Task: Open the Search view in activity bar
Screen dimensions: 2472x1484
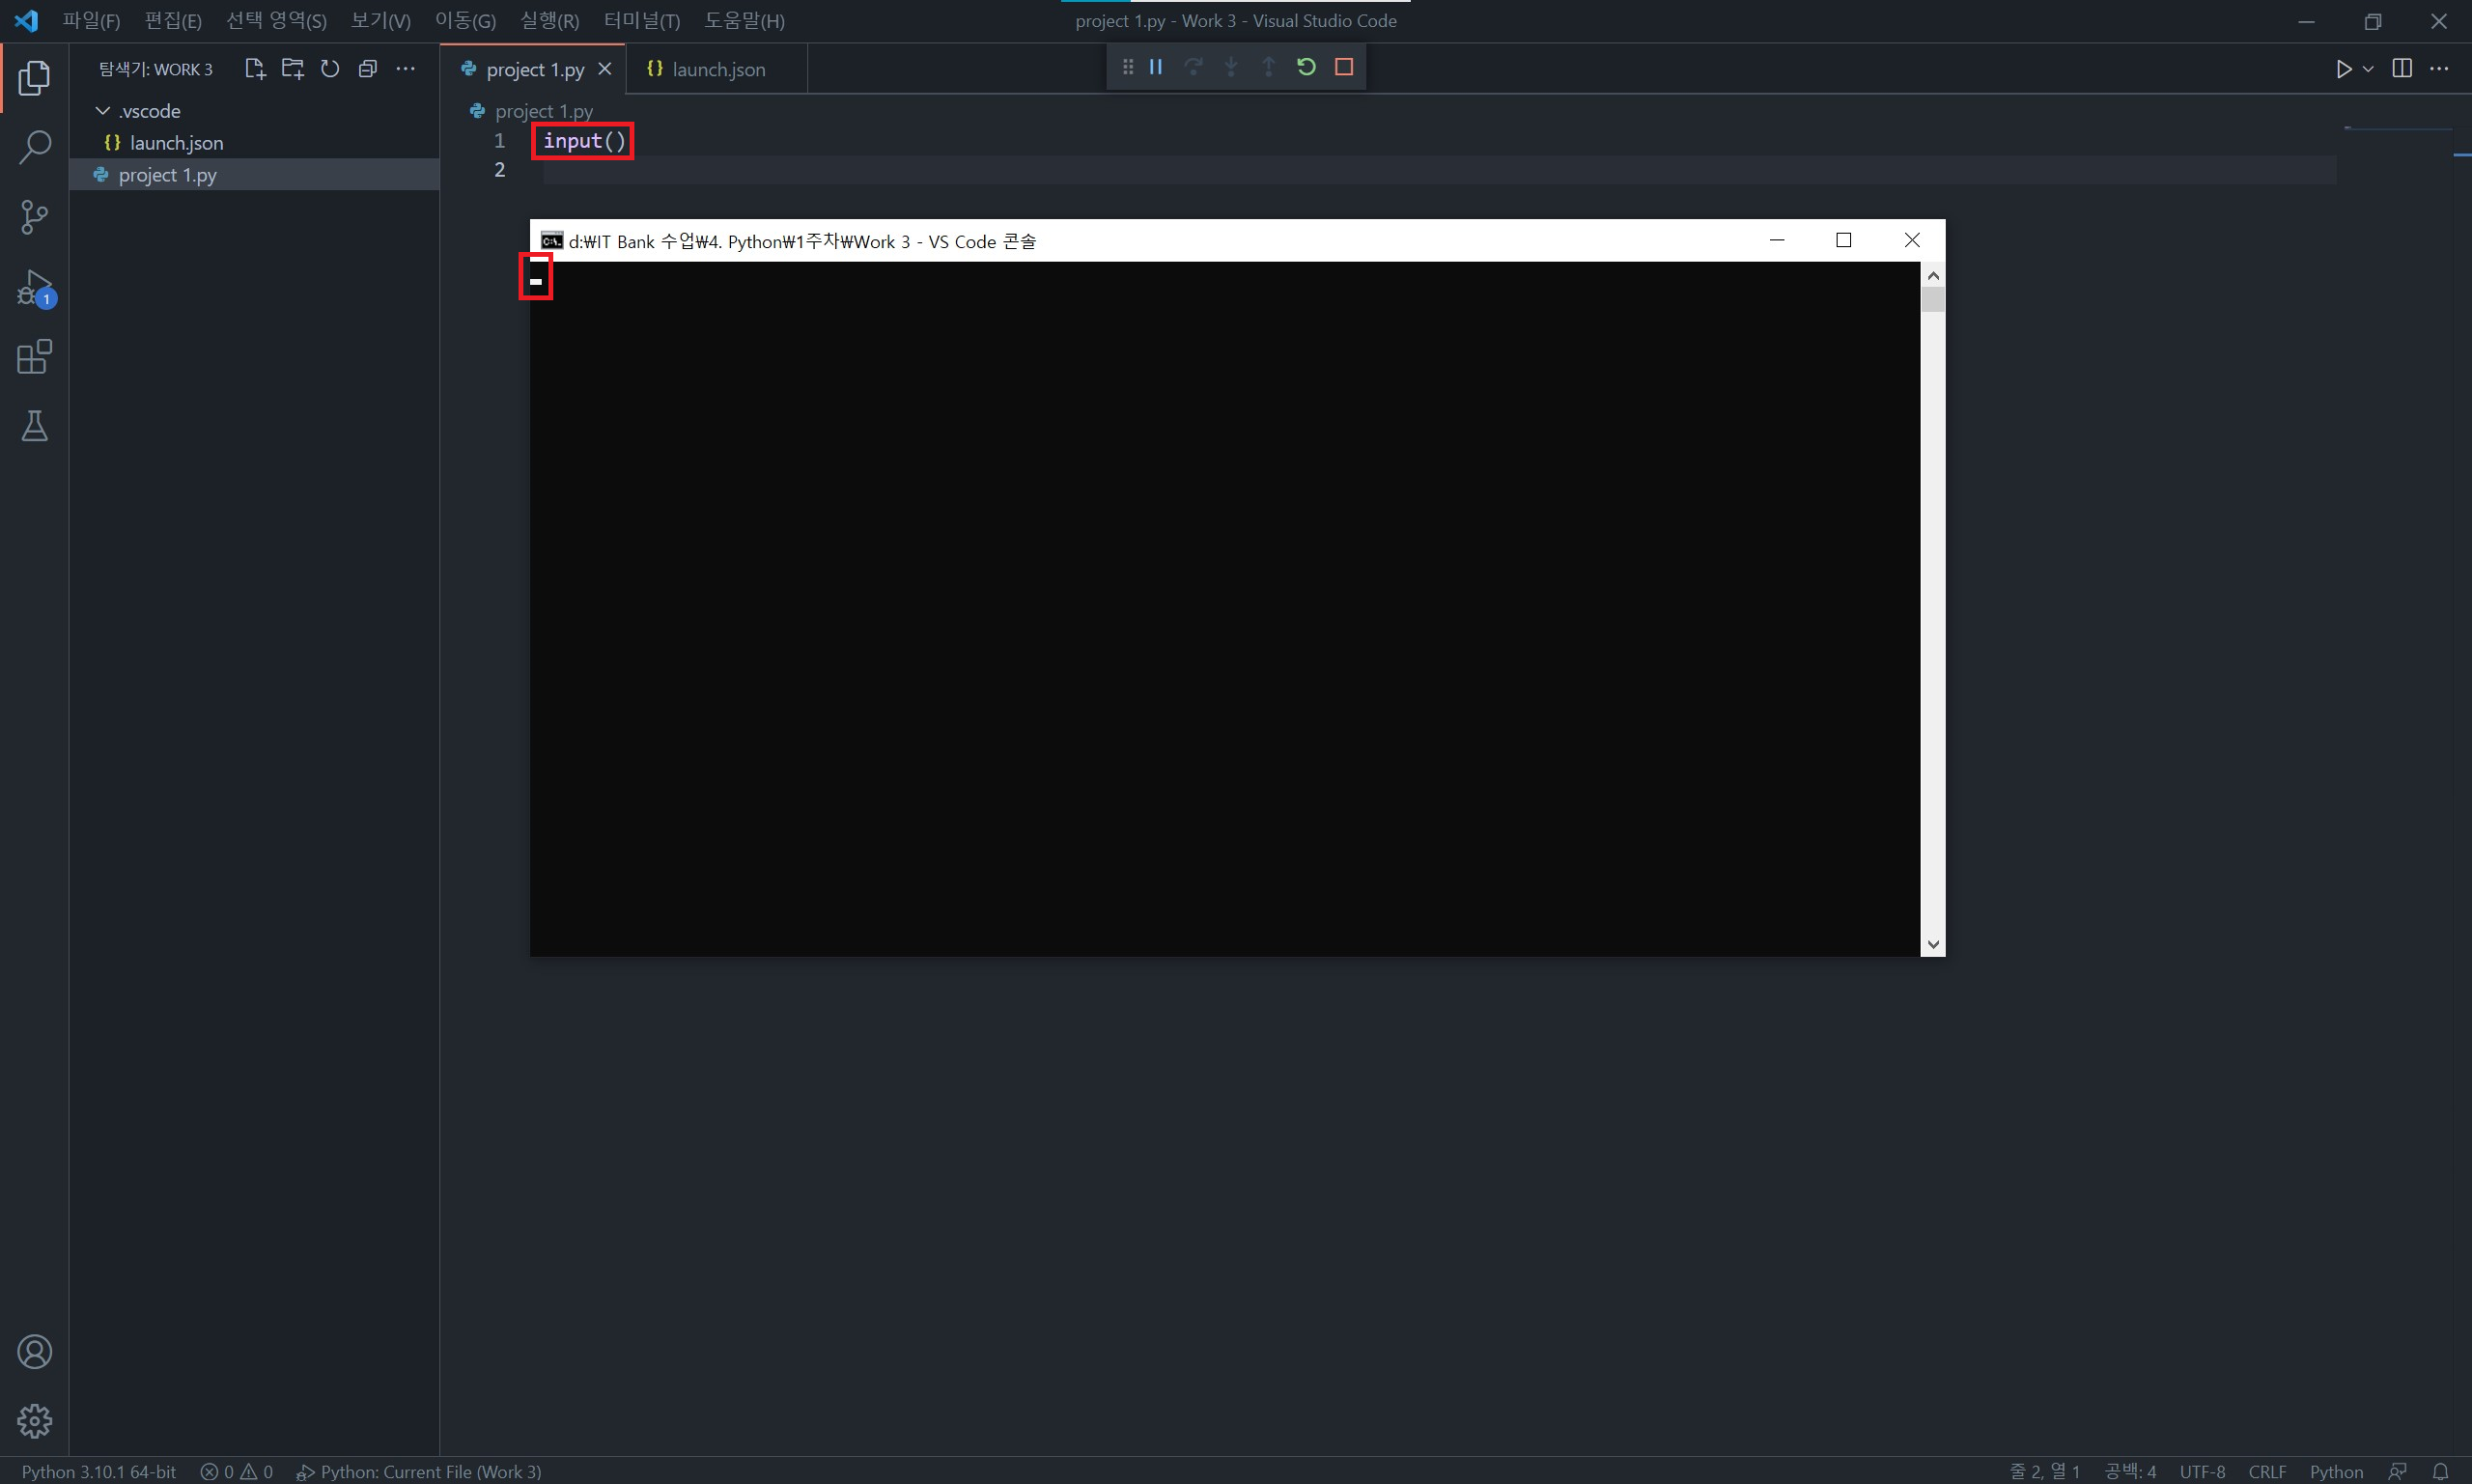Action: point(34,147)
